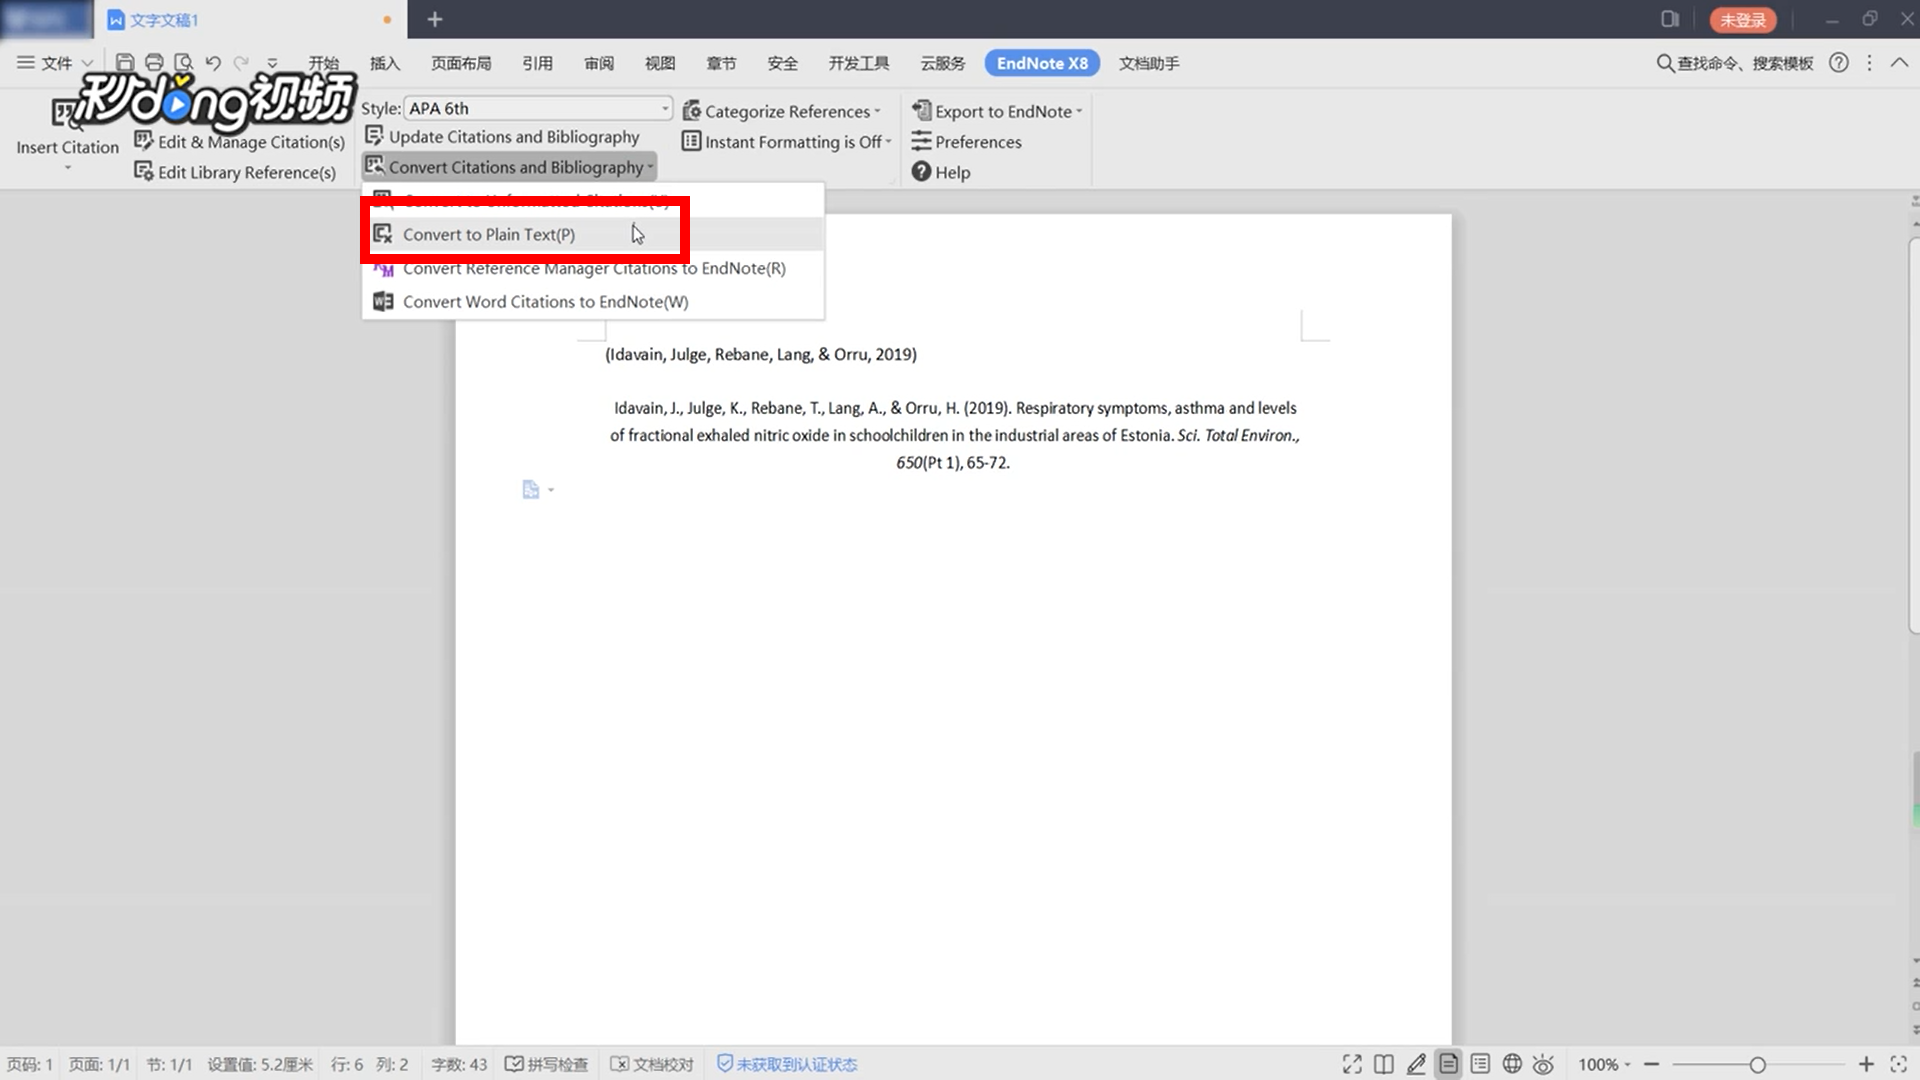The width and height of the screenshot is (1920, 1080).
Task: Select Convert Word Citations to EndNote(W)
Action: click(x=545, y=301)
